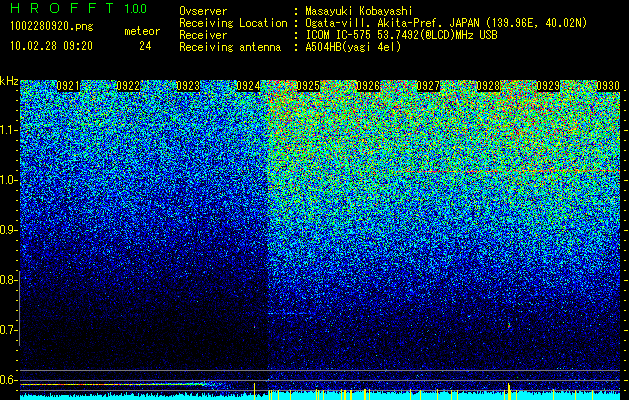The height and width of the screenshot is (400, 629).
Task: Click the 0928 time marker
Action: [x=488, y=86]
